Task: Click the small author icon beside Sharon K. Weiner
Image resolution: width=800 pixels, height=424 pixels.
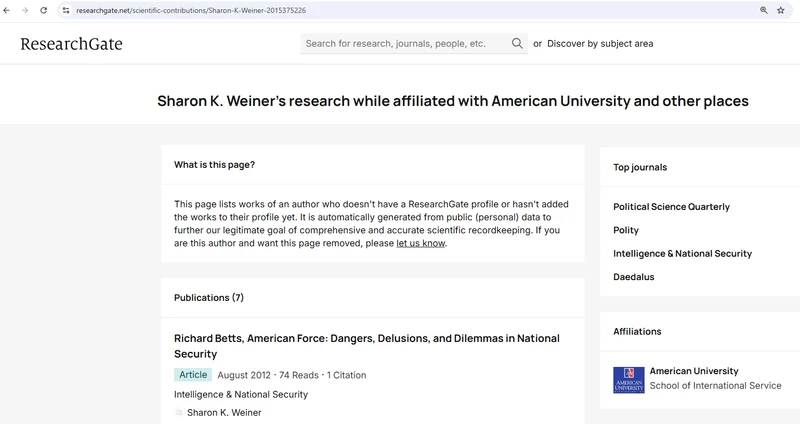Action: coord(179,412)
